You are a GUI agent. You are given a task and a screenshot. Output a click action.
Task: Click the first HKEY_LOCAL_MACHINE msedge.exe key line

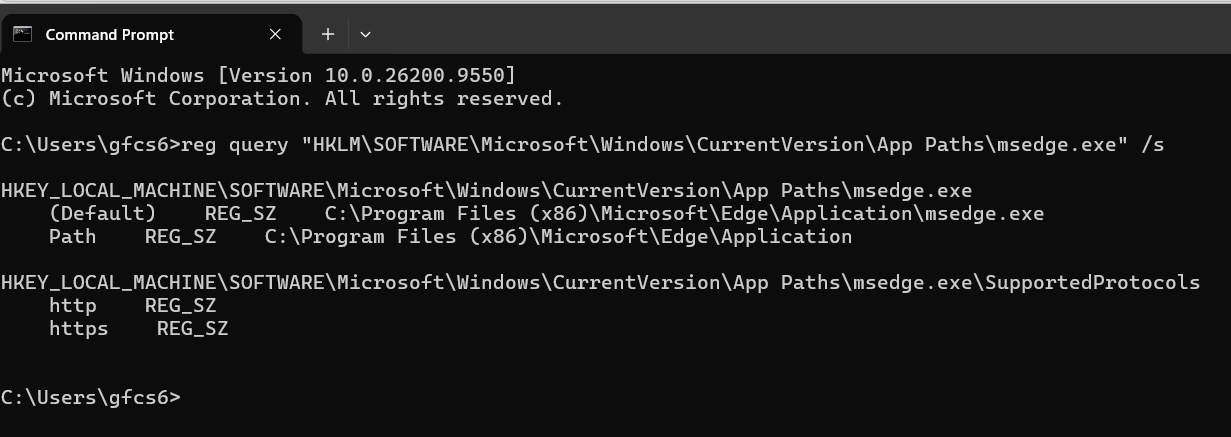[487, 191]
